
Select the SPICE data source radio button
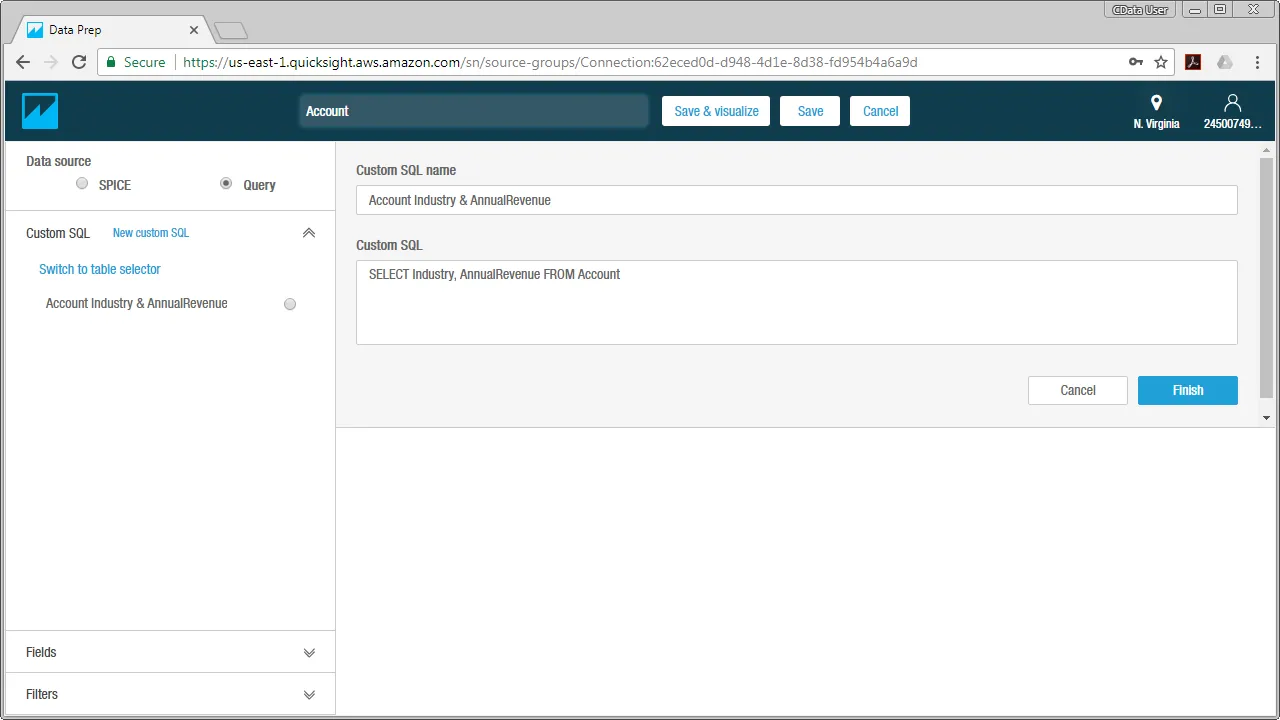click(x=82, y=184)
